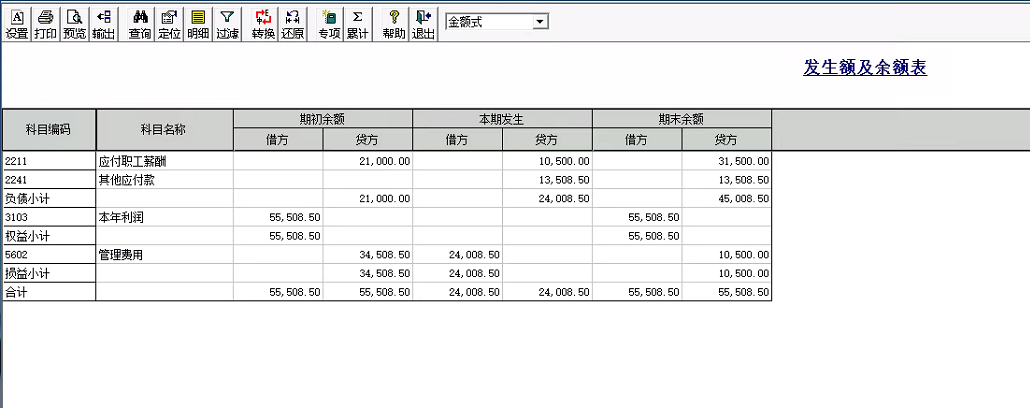
Task: Click 借方 header under 期末余额
Action: pyautogui.click(x=637, y=140)
